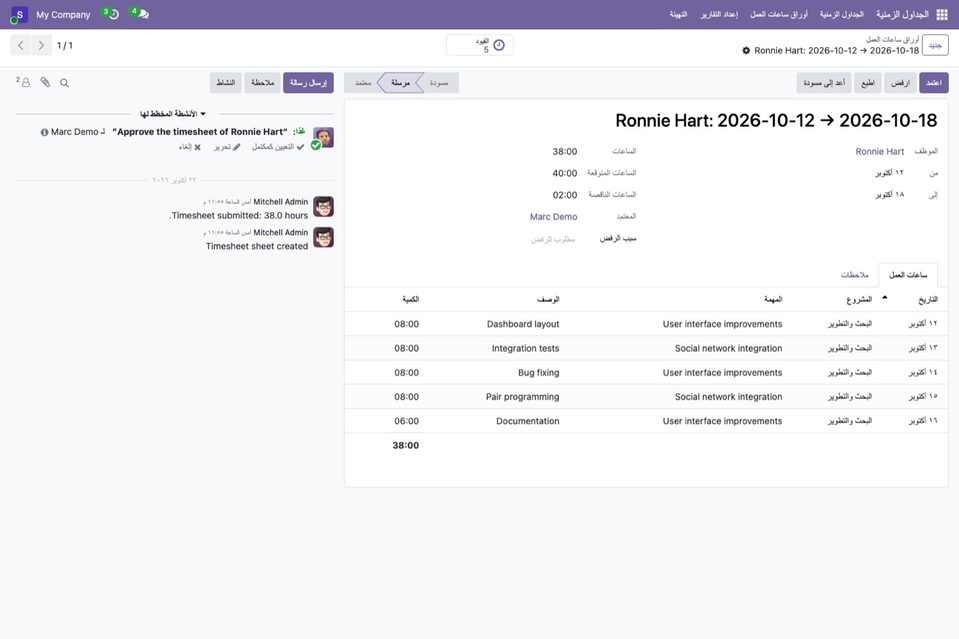This screenshot has height=639, width=959.
Task: Sort by the التاريخ column header
Action: (x=928, y=300)
